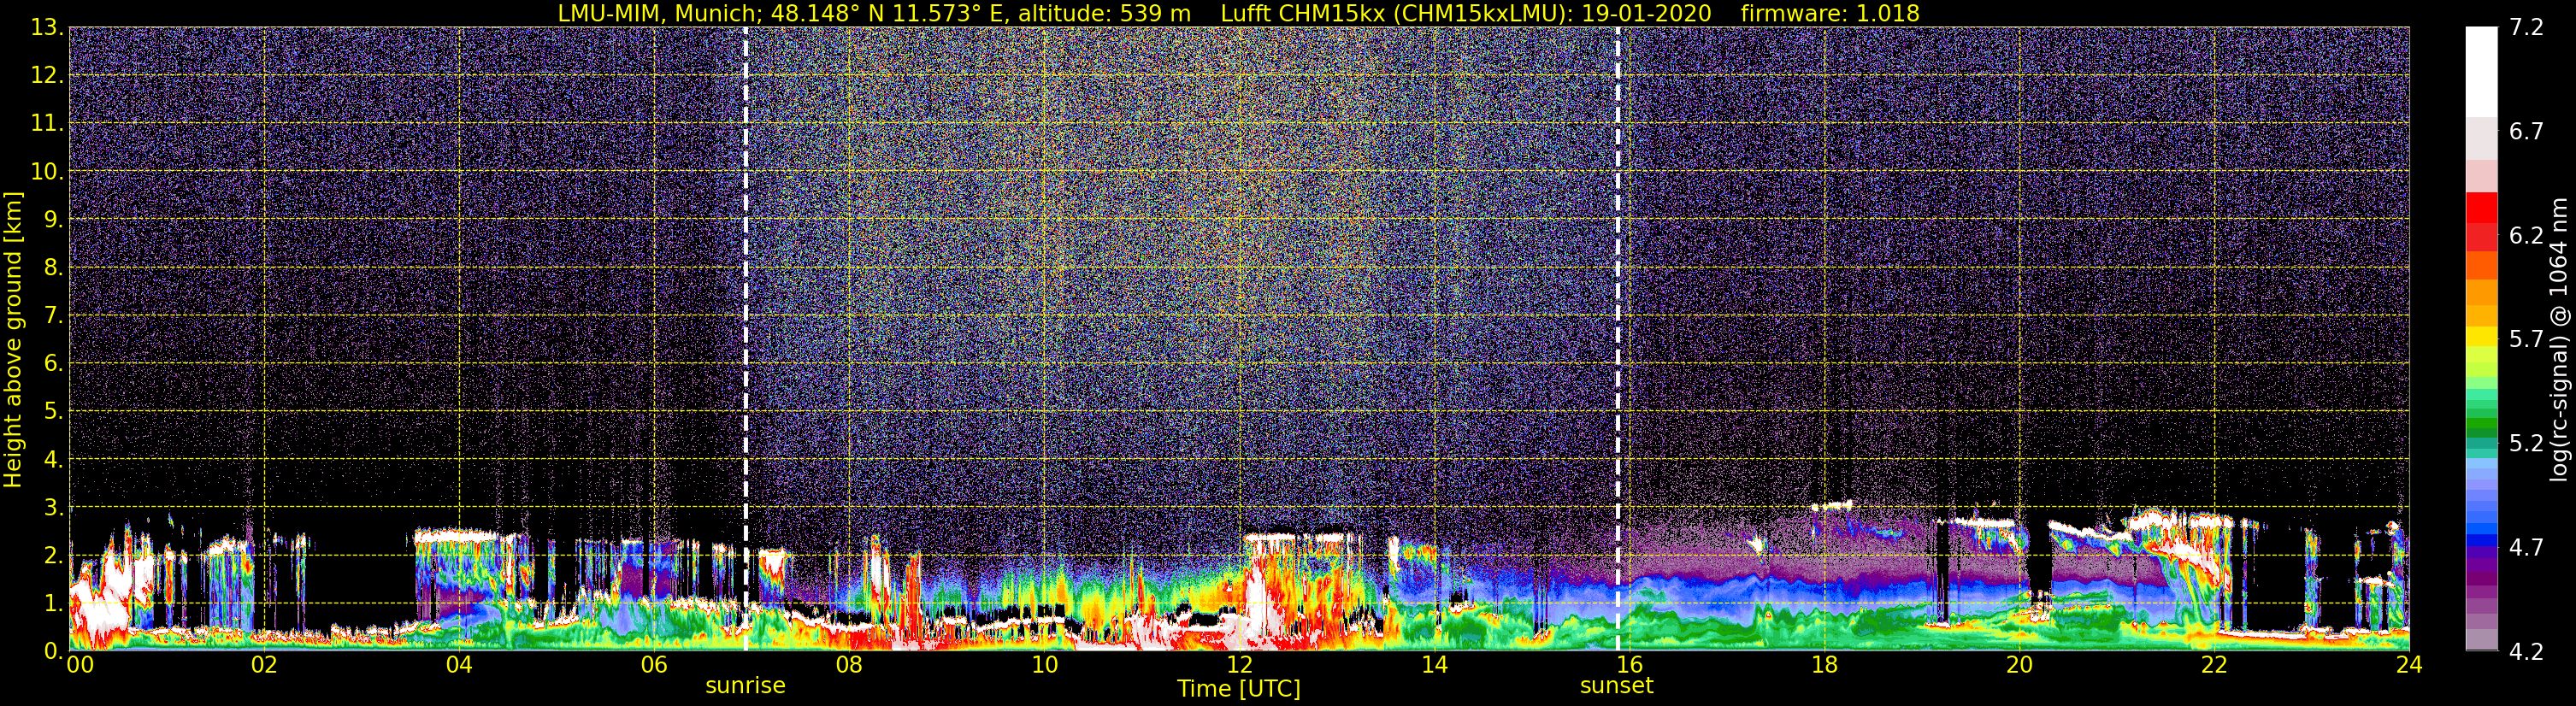Click the 'firmware: 1.018' text in the title
Image resolution: width=2576 pixels, height=706 pixels.
point(1830,14)
